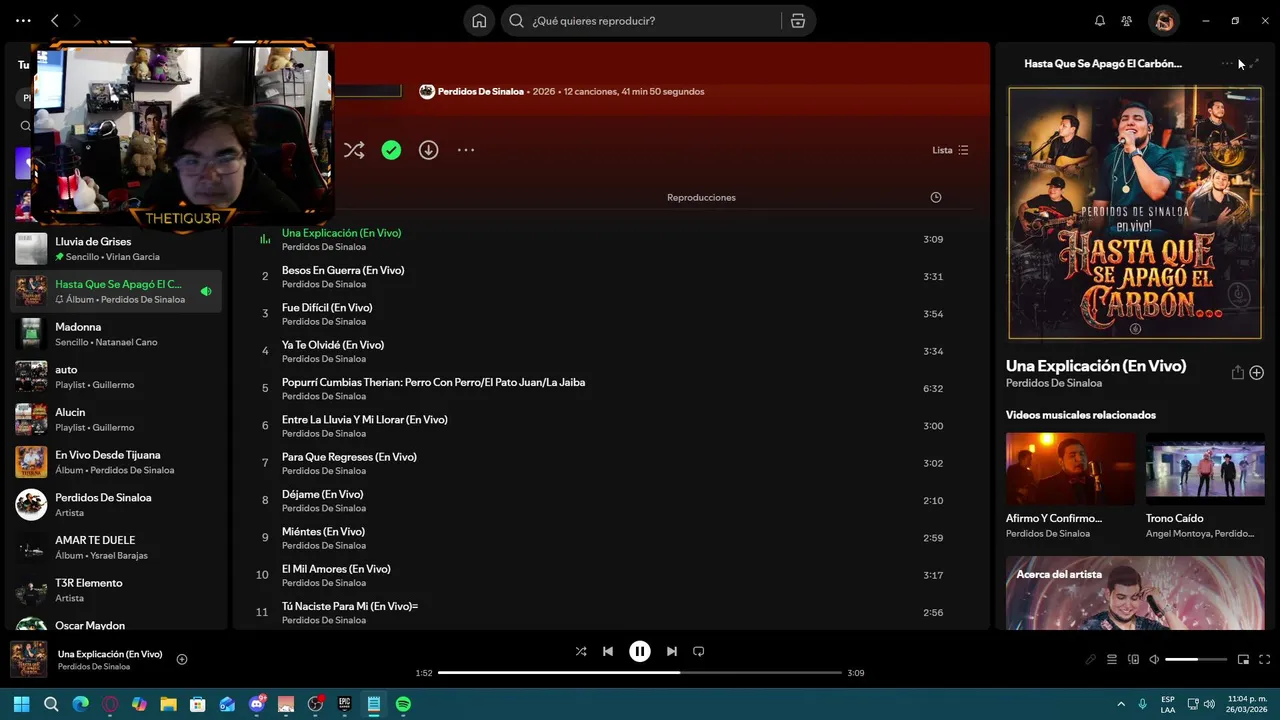1280x720 pixels.
Task: Open the play queue
Action: click(1111, 659)
